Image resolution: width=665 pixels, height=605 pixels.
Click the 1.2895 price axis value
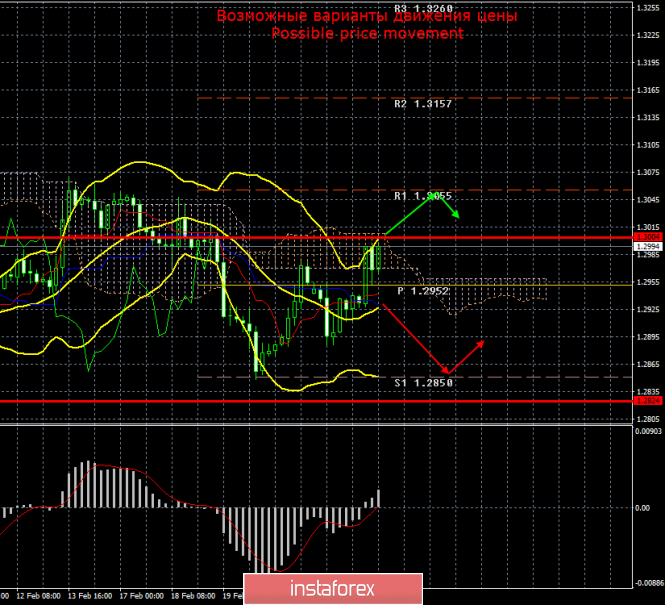pos(648,337)
